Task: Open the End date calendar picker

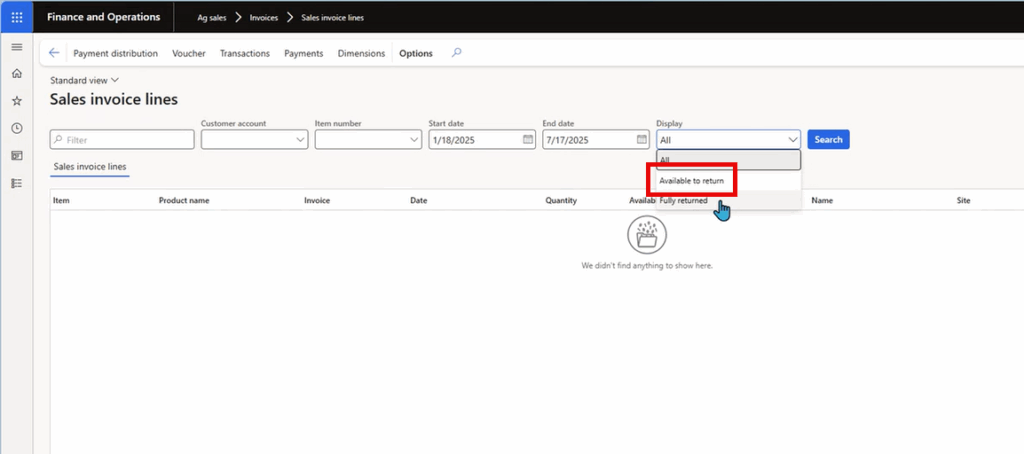Action: pos(642,139)
